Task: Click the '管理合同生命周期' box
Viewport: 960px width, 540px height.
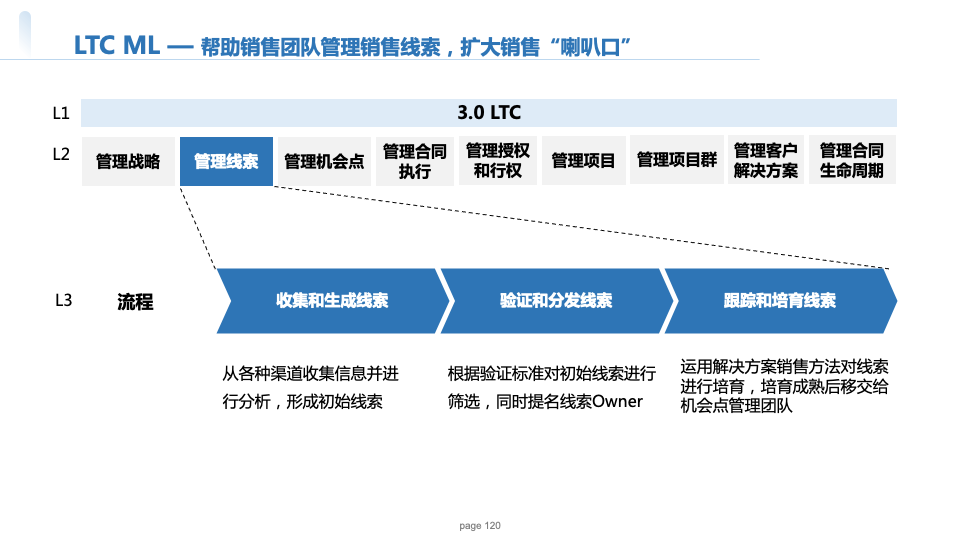Action: point(852,160)
